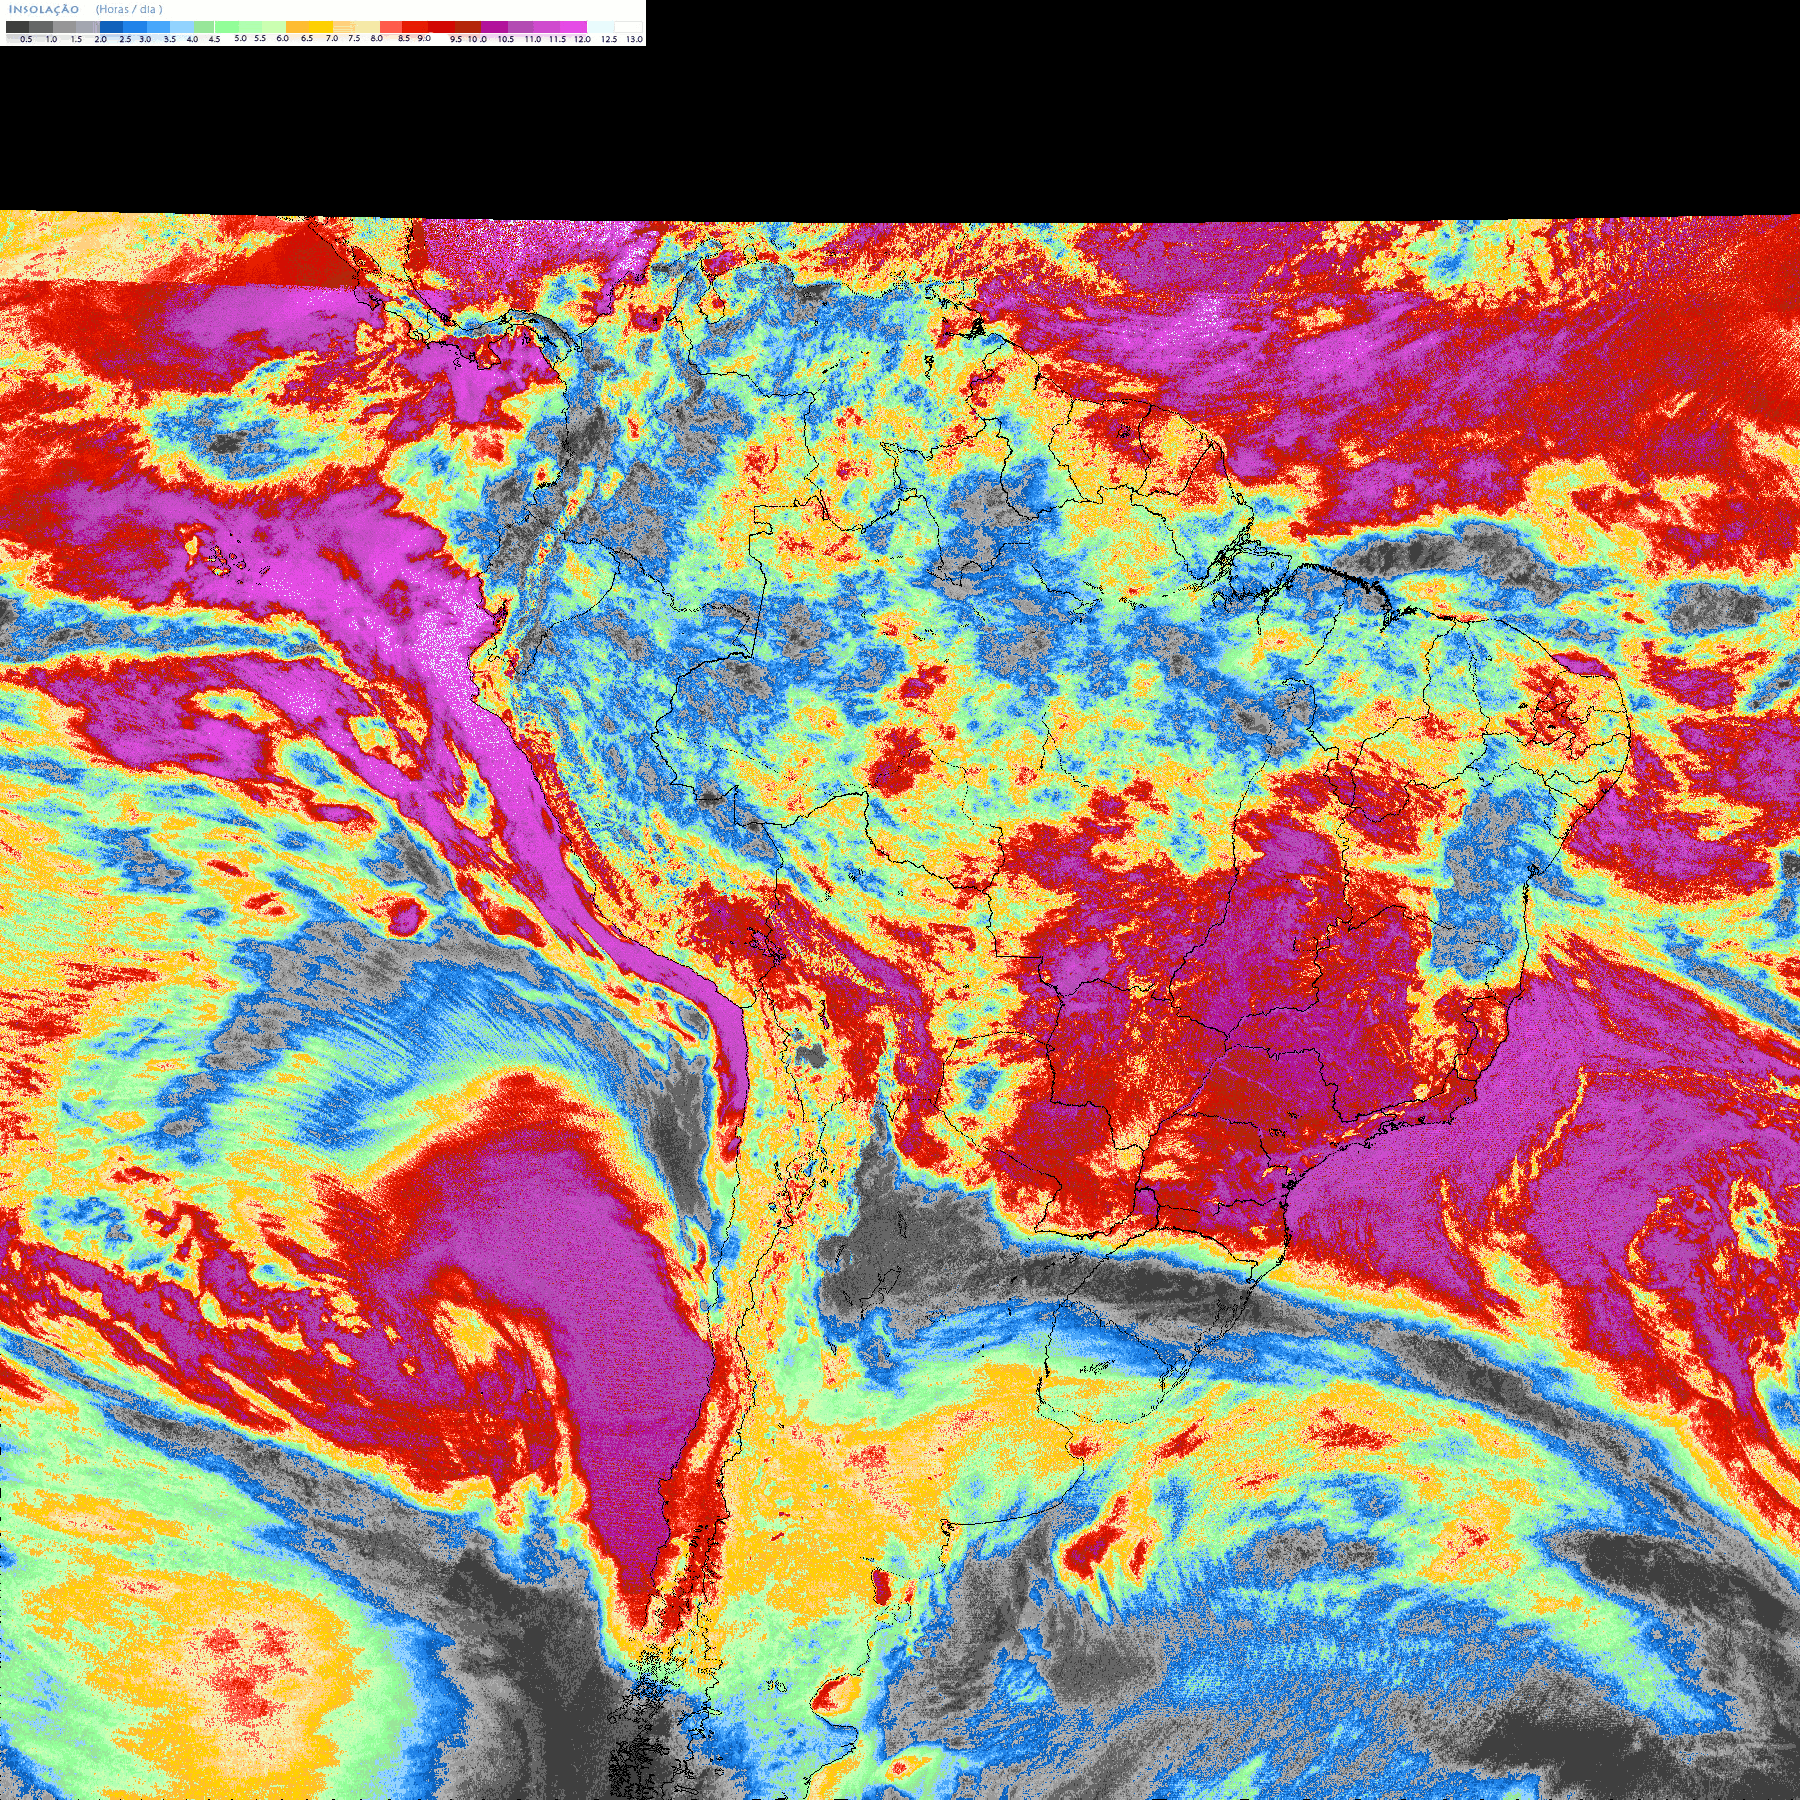Select the 5.0 legend scale value
This screenshot has height=1800, width=1800.
tap(240, 38)
